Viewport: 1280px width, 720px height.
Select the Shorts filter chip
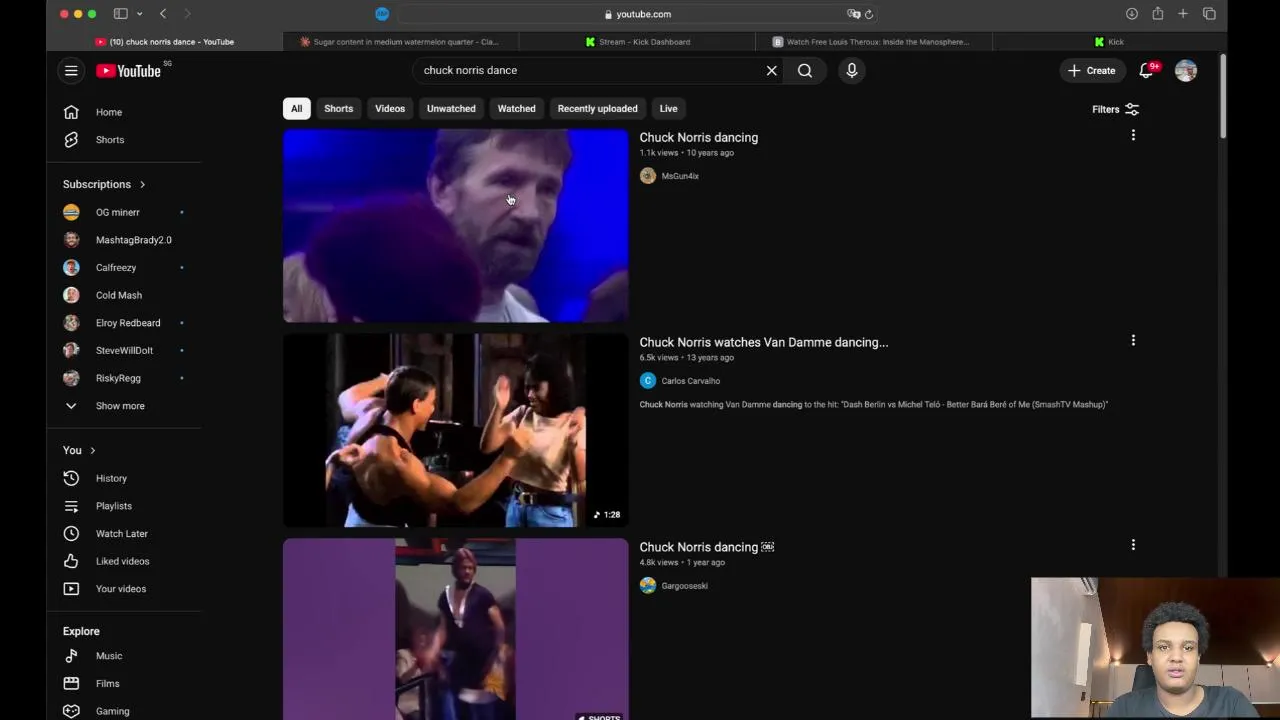click(338, 108)
